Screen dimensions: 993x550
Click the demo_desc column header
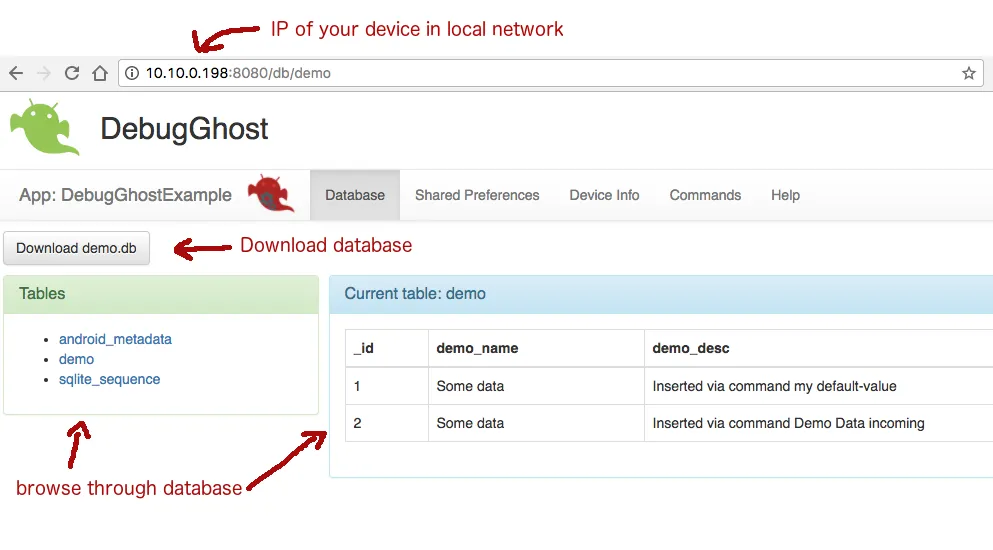(819, 348)
